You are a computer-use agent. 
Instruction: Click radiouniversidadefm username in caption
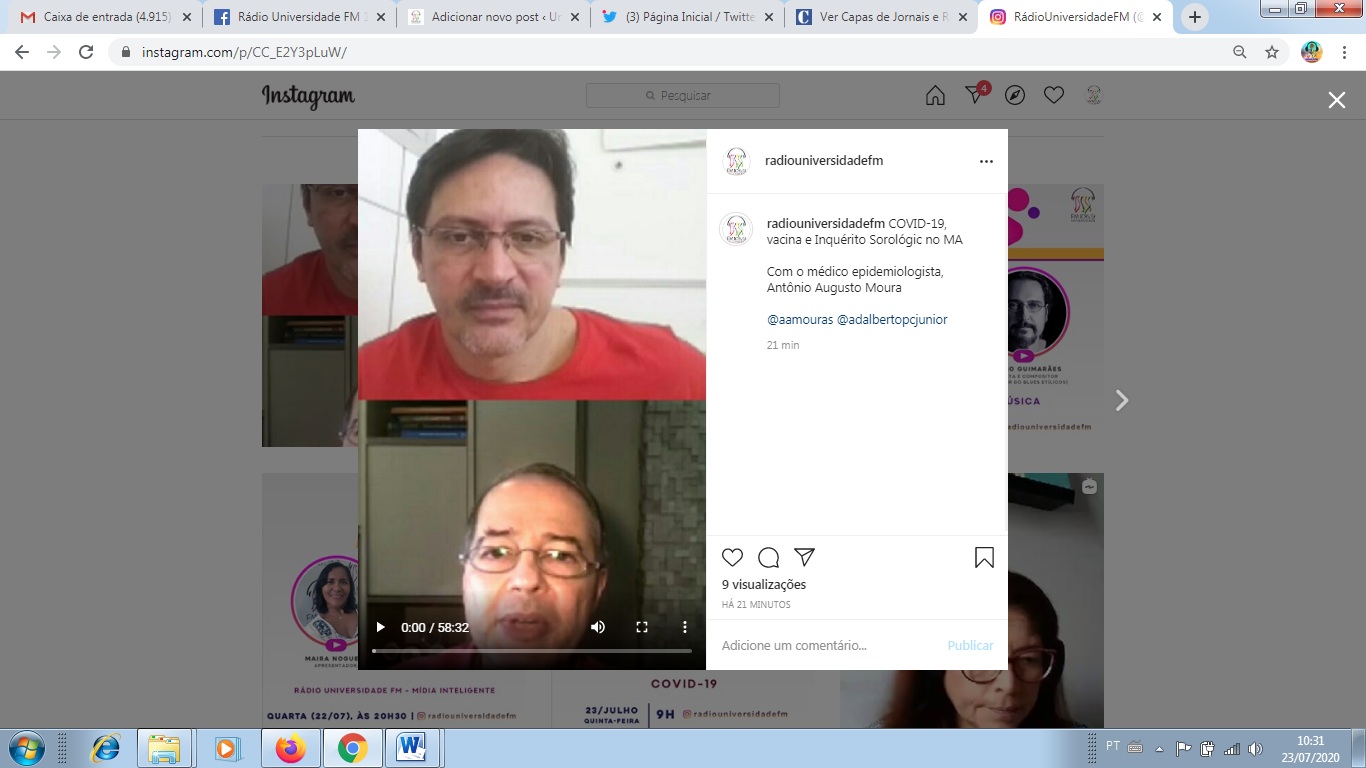point(826,223)
